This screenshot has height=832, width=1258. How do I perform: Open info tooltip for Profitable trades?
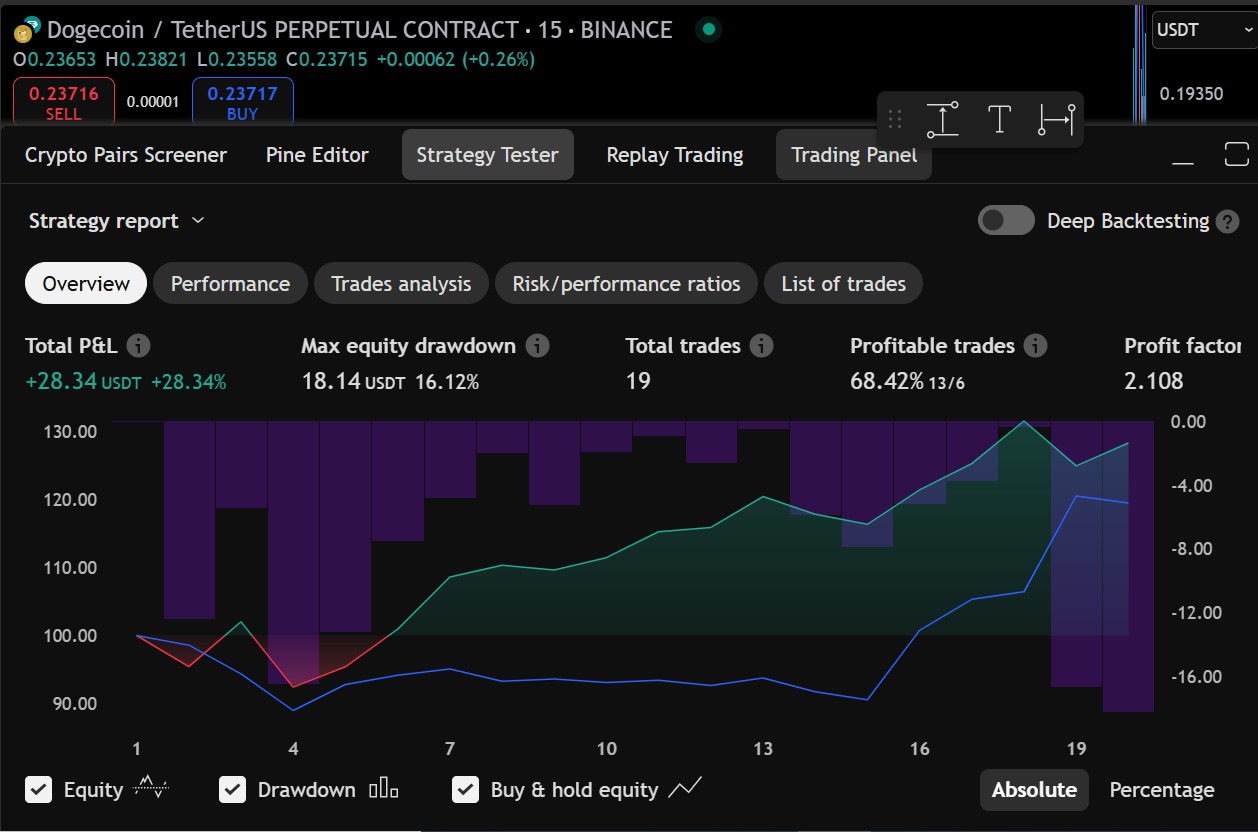(x=1036, y=346)
